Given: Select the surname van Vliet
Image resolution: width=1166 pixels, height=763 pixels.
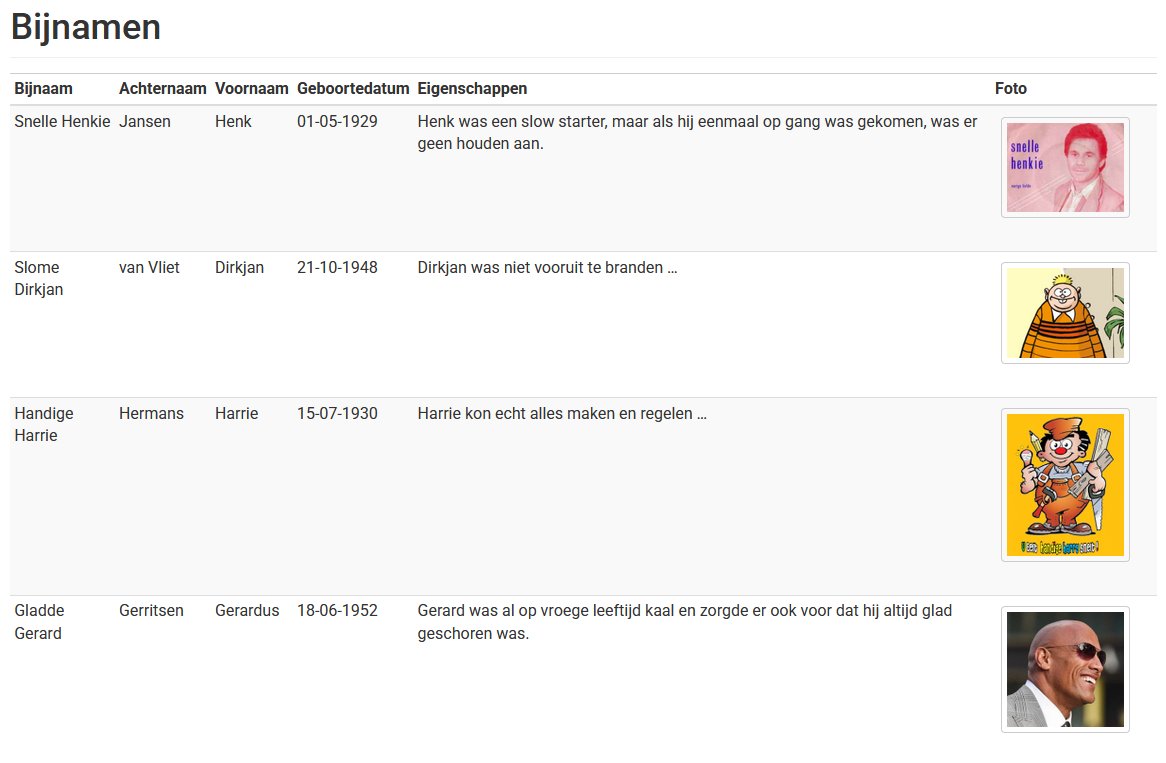Looking at the screenshot, I should 149,268.
